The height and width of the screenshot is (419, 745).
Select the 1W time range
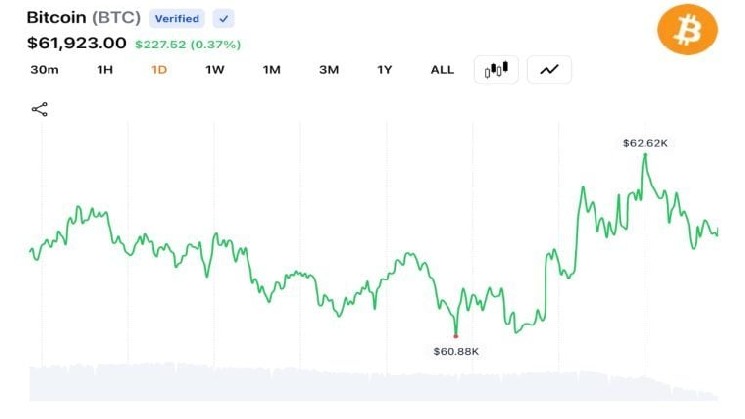(215, 70)
